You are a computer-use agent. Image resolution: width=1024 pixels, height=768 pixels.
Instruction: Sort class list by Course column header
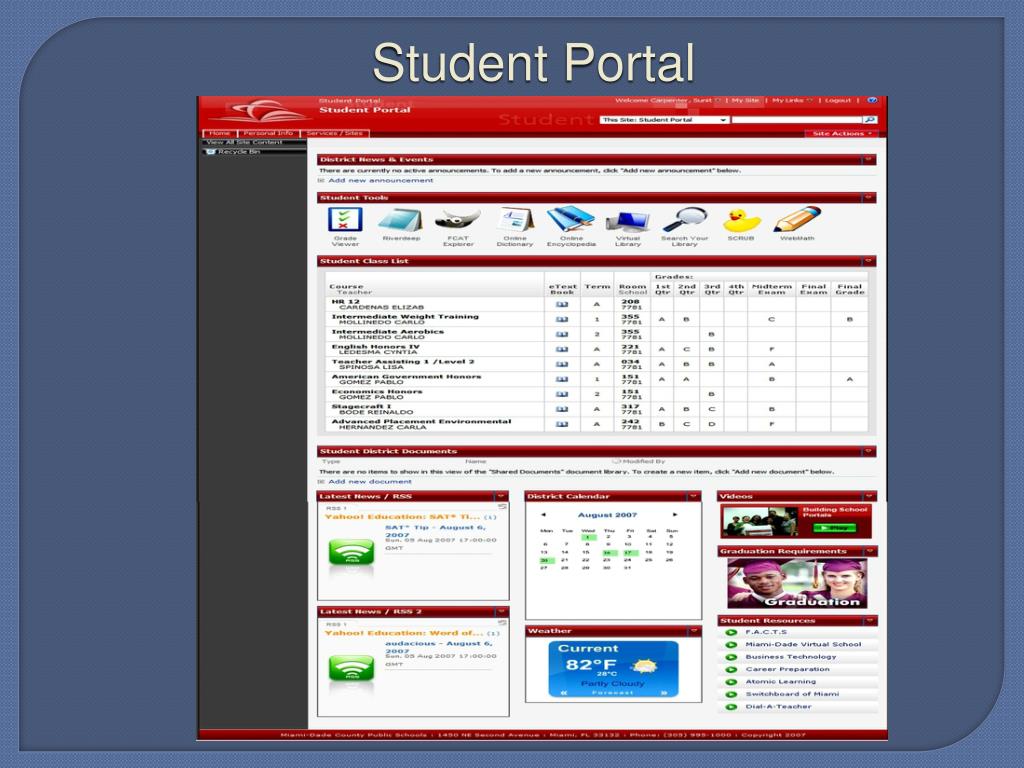[x=346, y=286]
